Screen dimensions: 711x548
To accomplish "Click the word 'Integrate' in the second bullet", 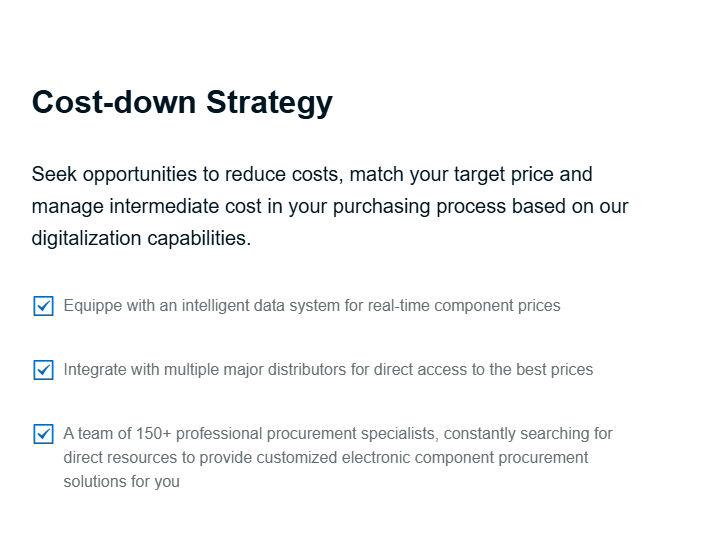I will [x=95, y=369].
